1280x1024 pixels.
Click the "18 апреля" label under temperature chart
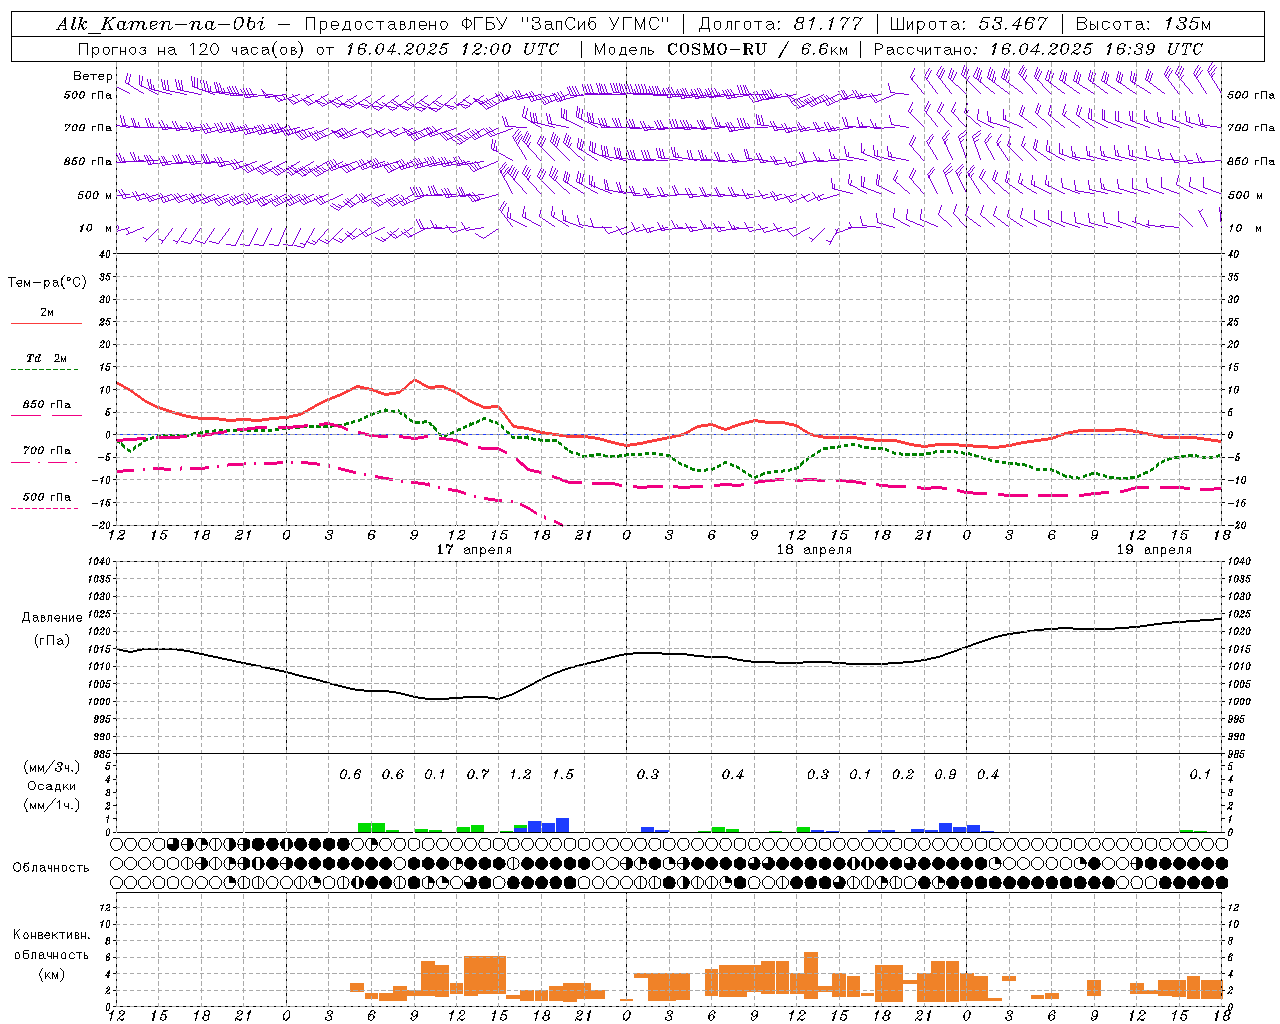(x=814, y=550)
